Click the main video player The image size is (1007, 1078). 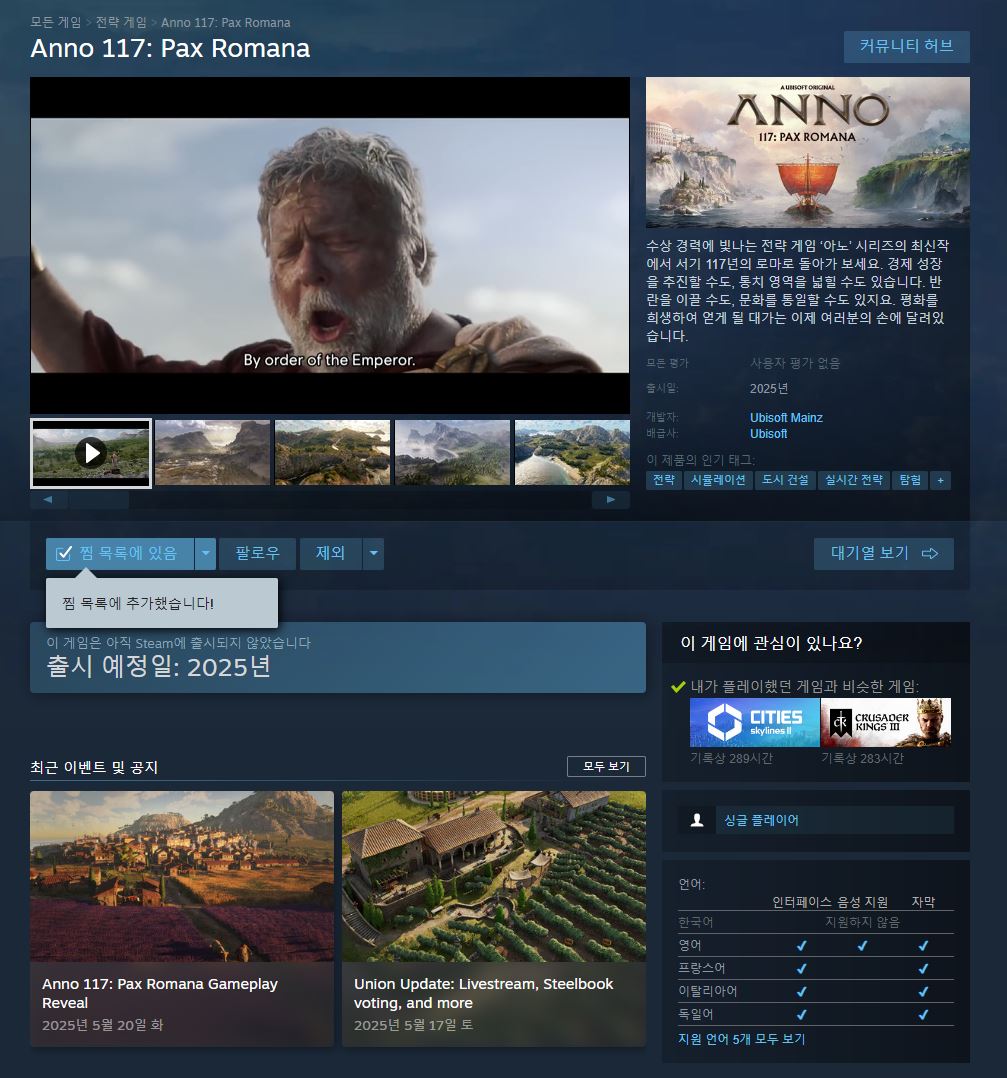[x=330, y=245]
